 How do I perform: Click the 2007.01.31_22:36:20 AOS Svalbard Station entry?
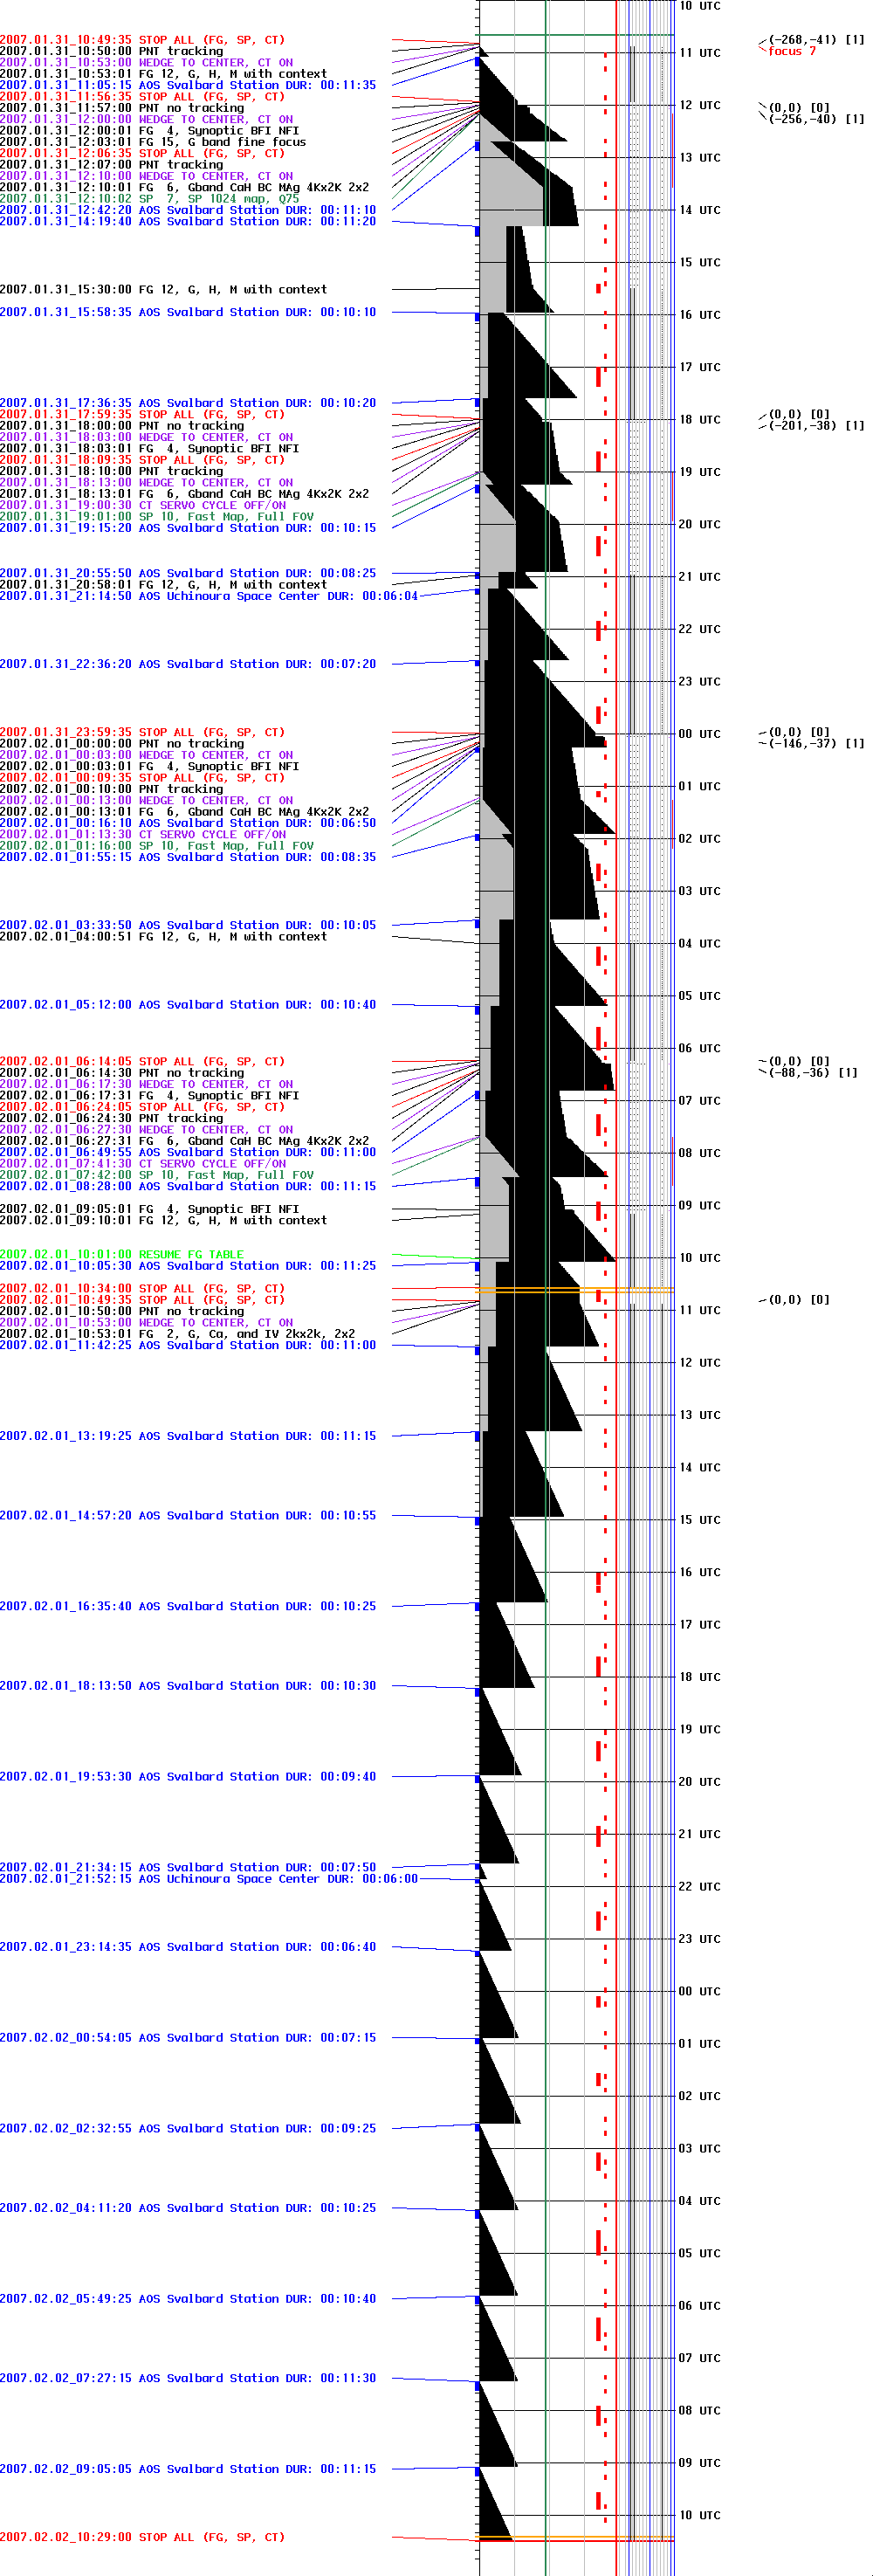click(x=188, y=664)
